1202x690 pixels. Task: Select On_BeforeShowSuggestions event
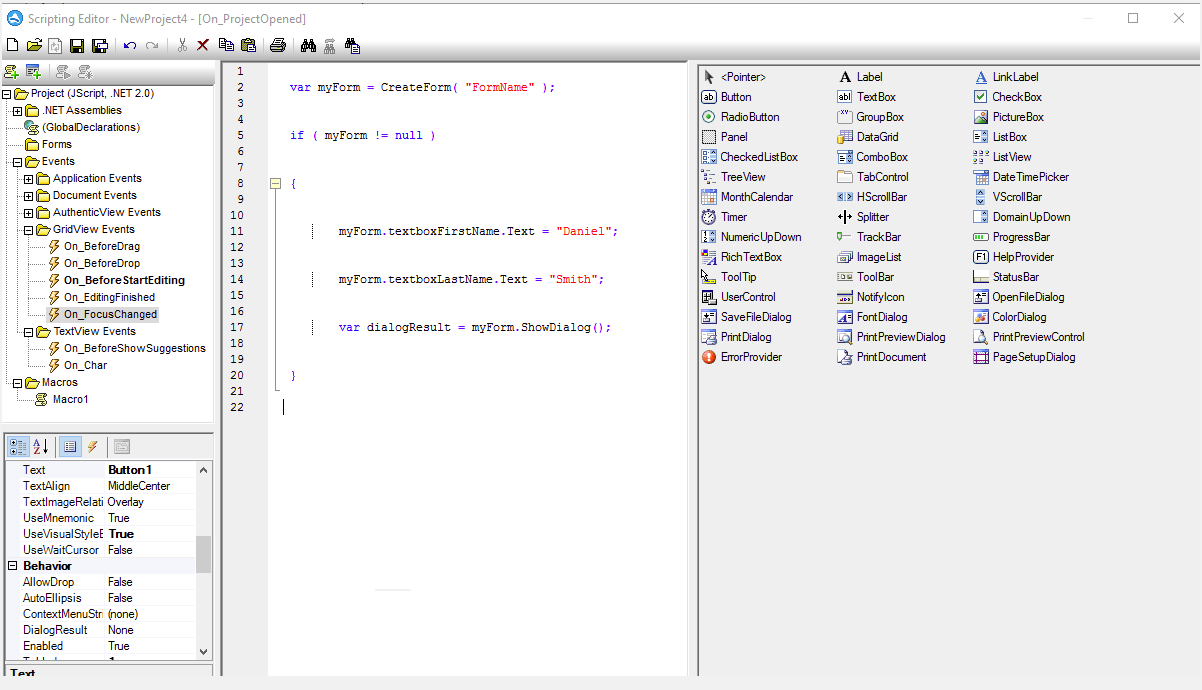point(135,348)
